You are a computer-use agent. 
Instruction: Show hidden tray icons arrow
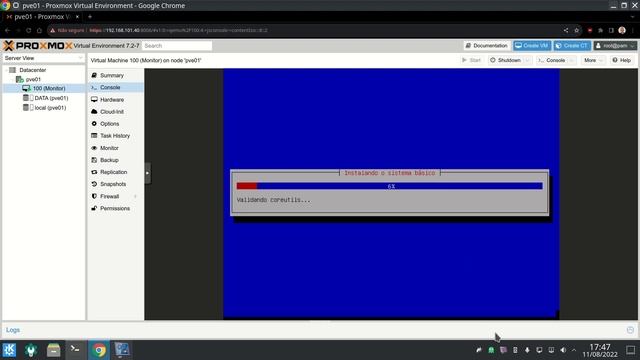coord(574,350)
